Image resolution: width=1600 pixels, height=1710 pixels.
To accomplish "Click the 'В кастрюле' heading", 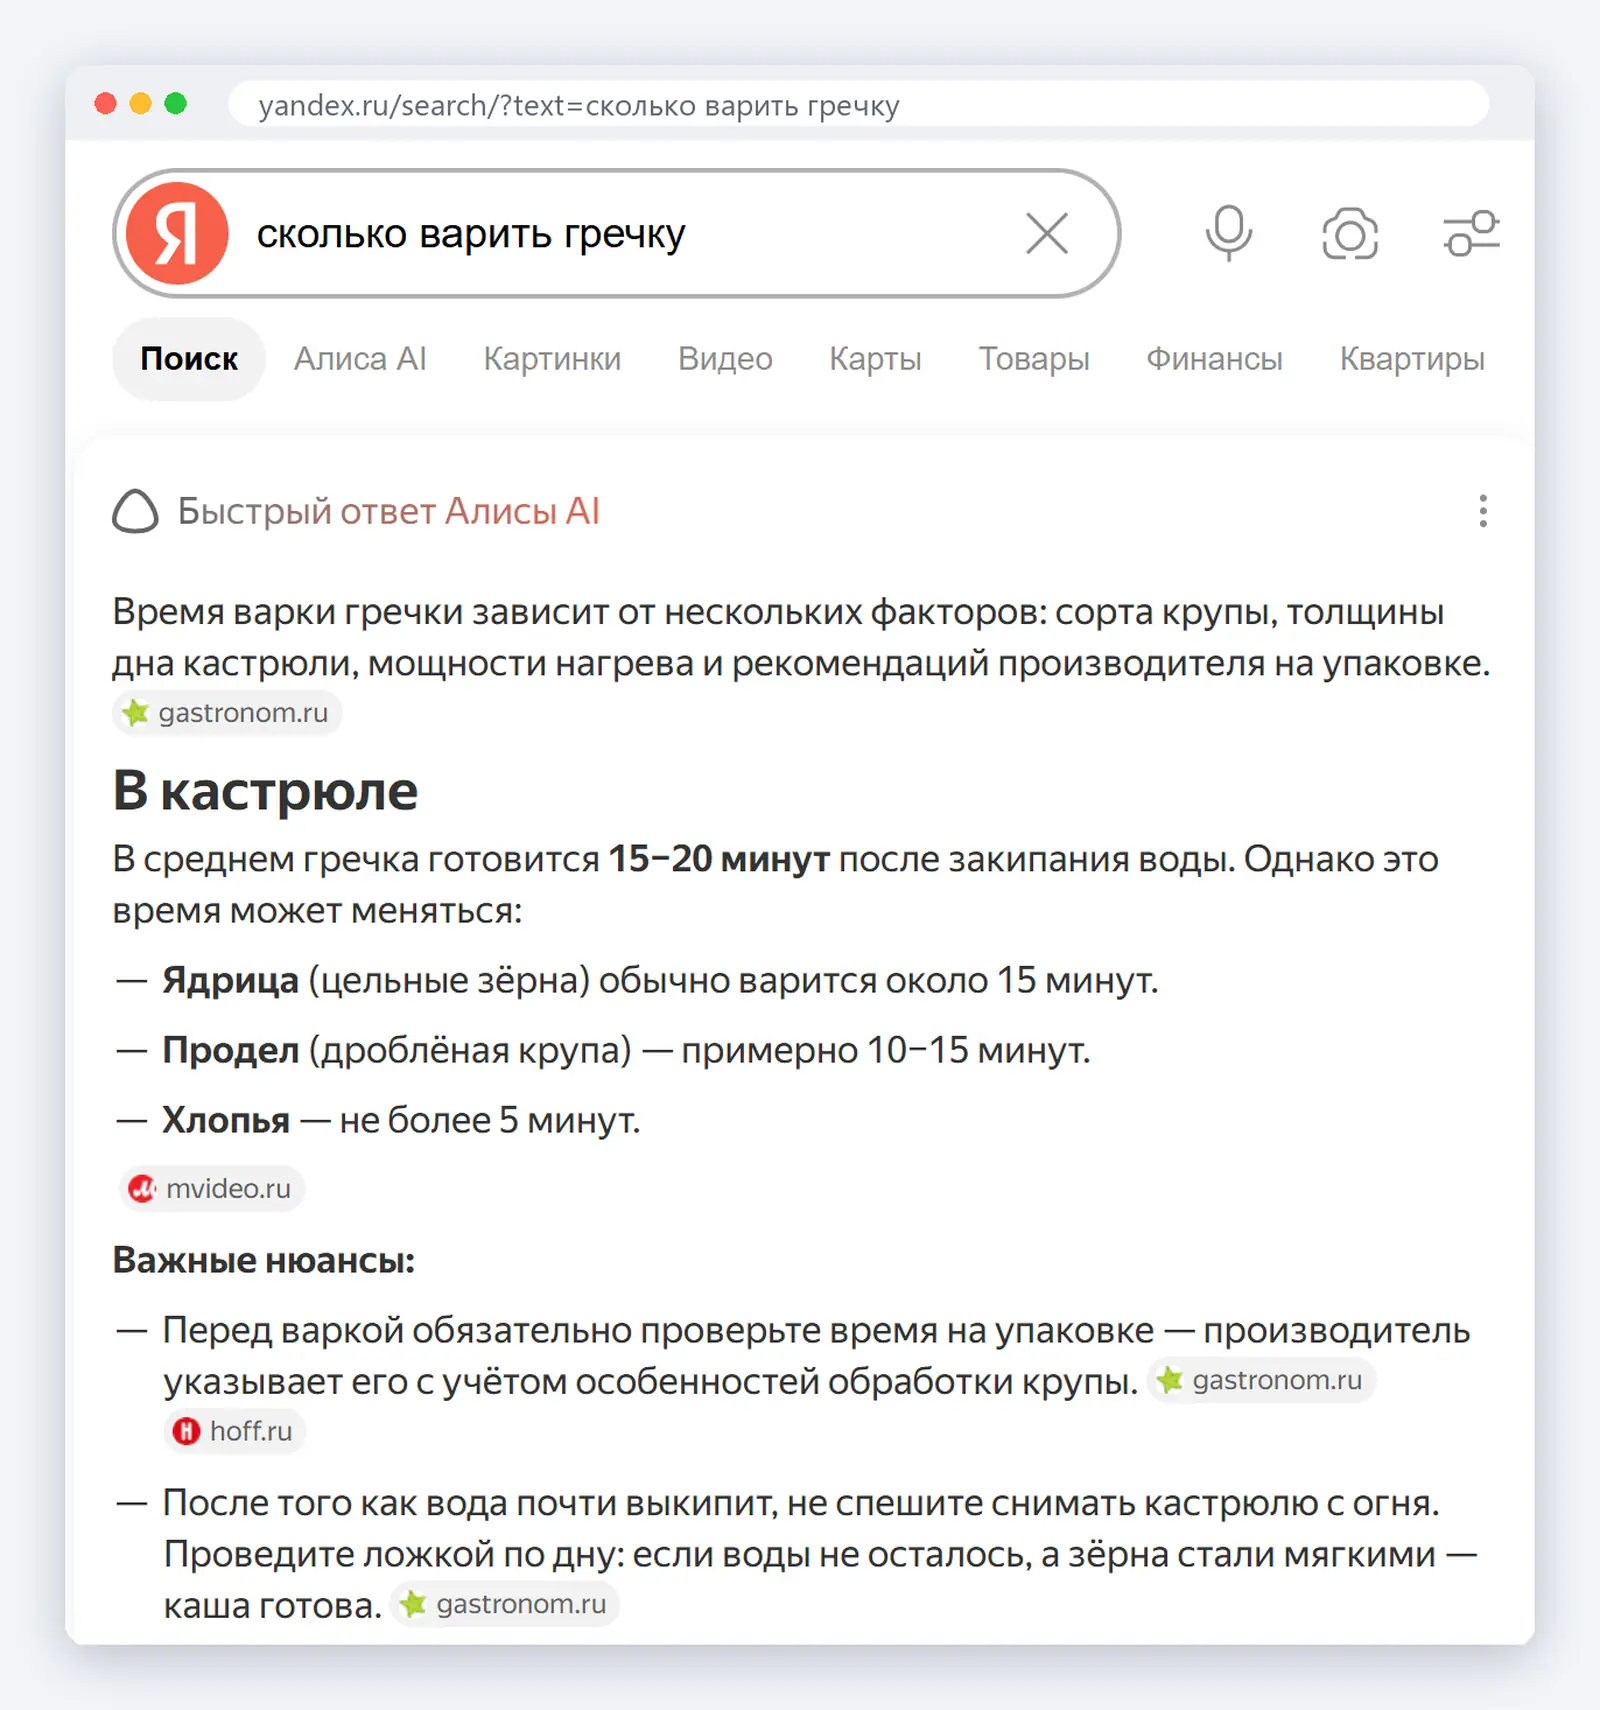I will pyautogui.click(x=265, y=790).
